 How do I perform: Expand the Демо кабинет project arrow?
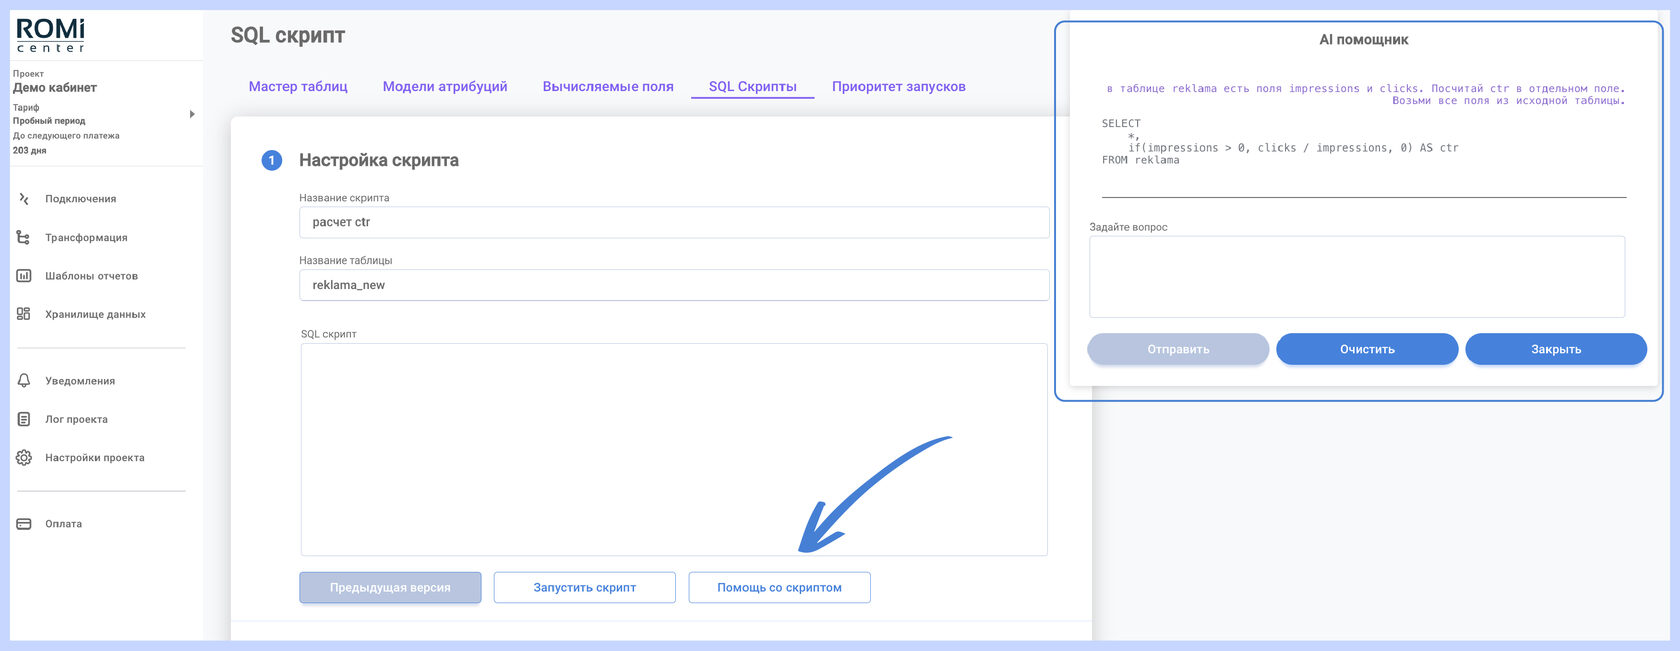(192, 114)
